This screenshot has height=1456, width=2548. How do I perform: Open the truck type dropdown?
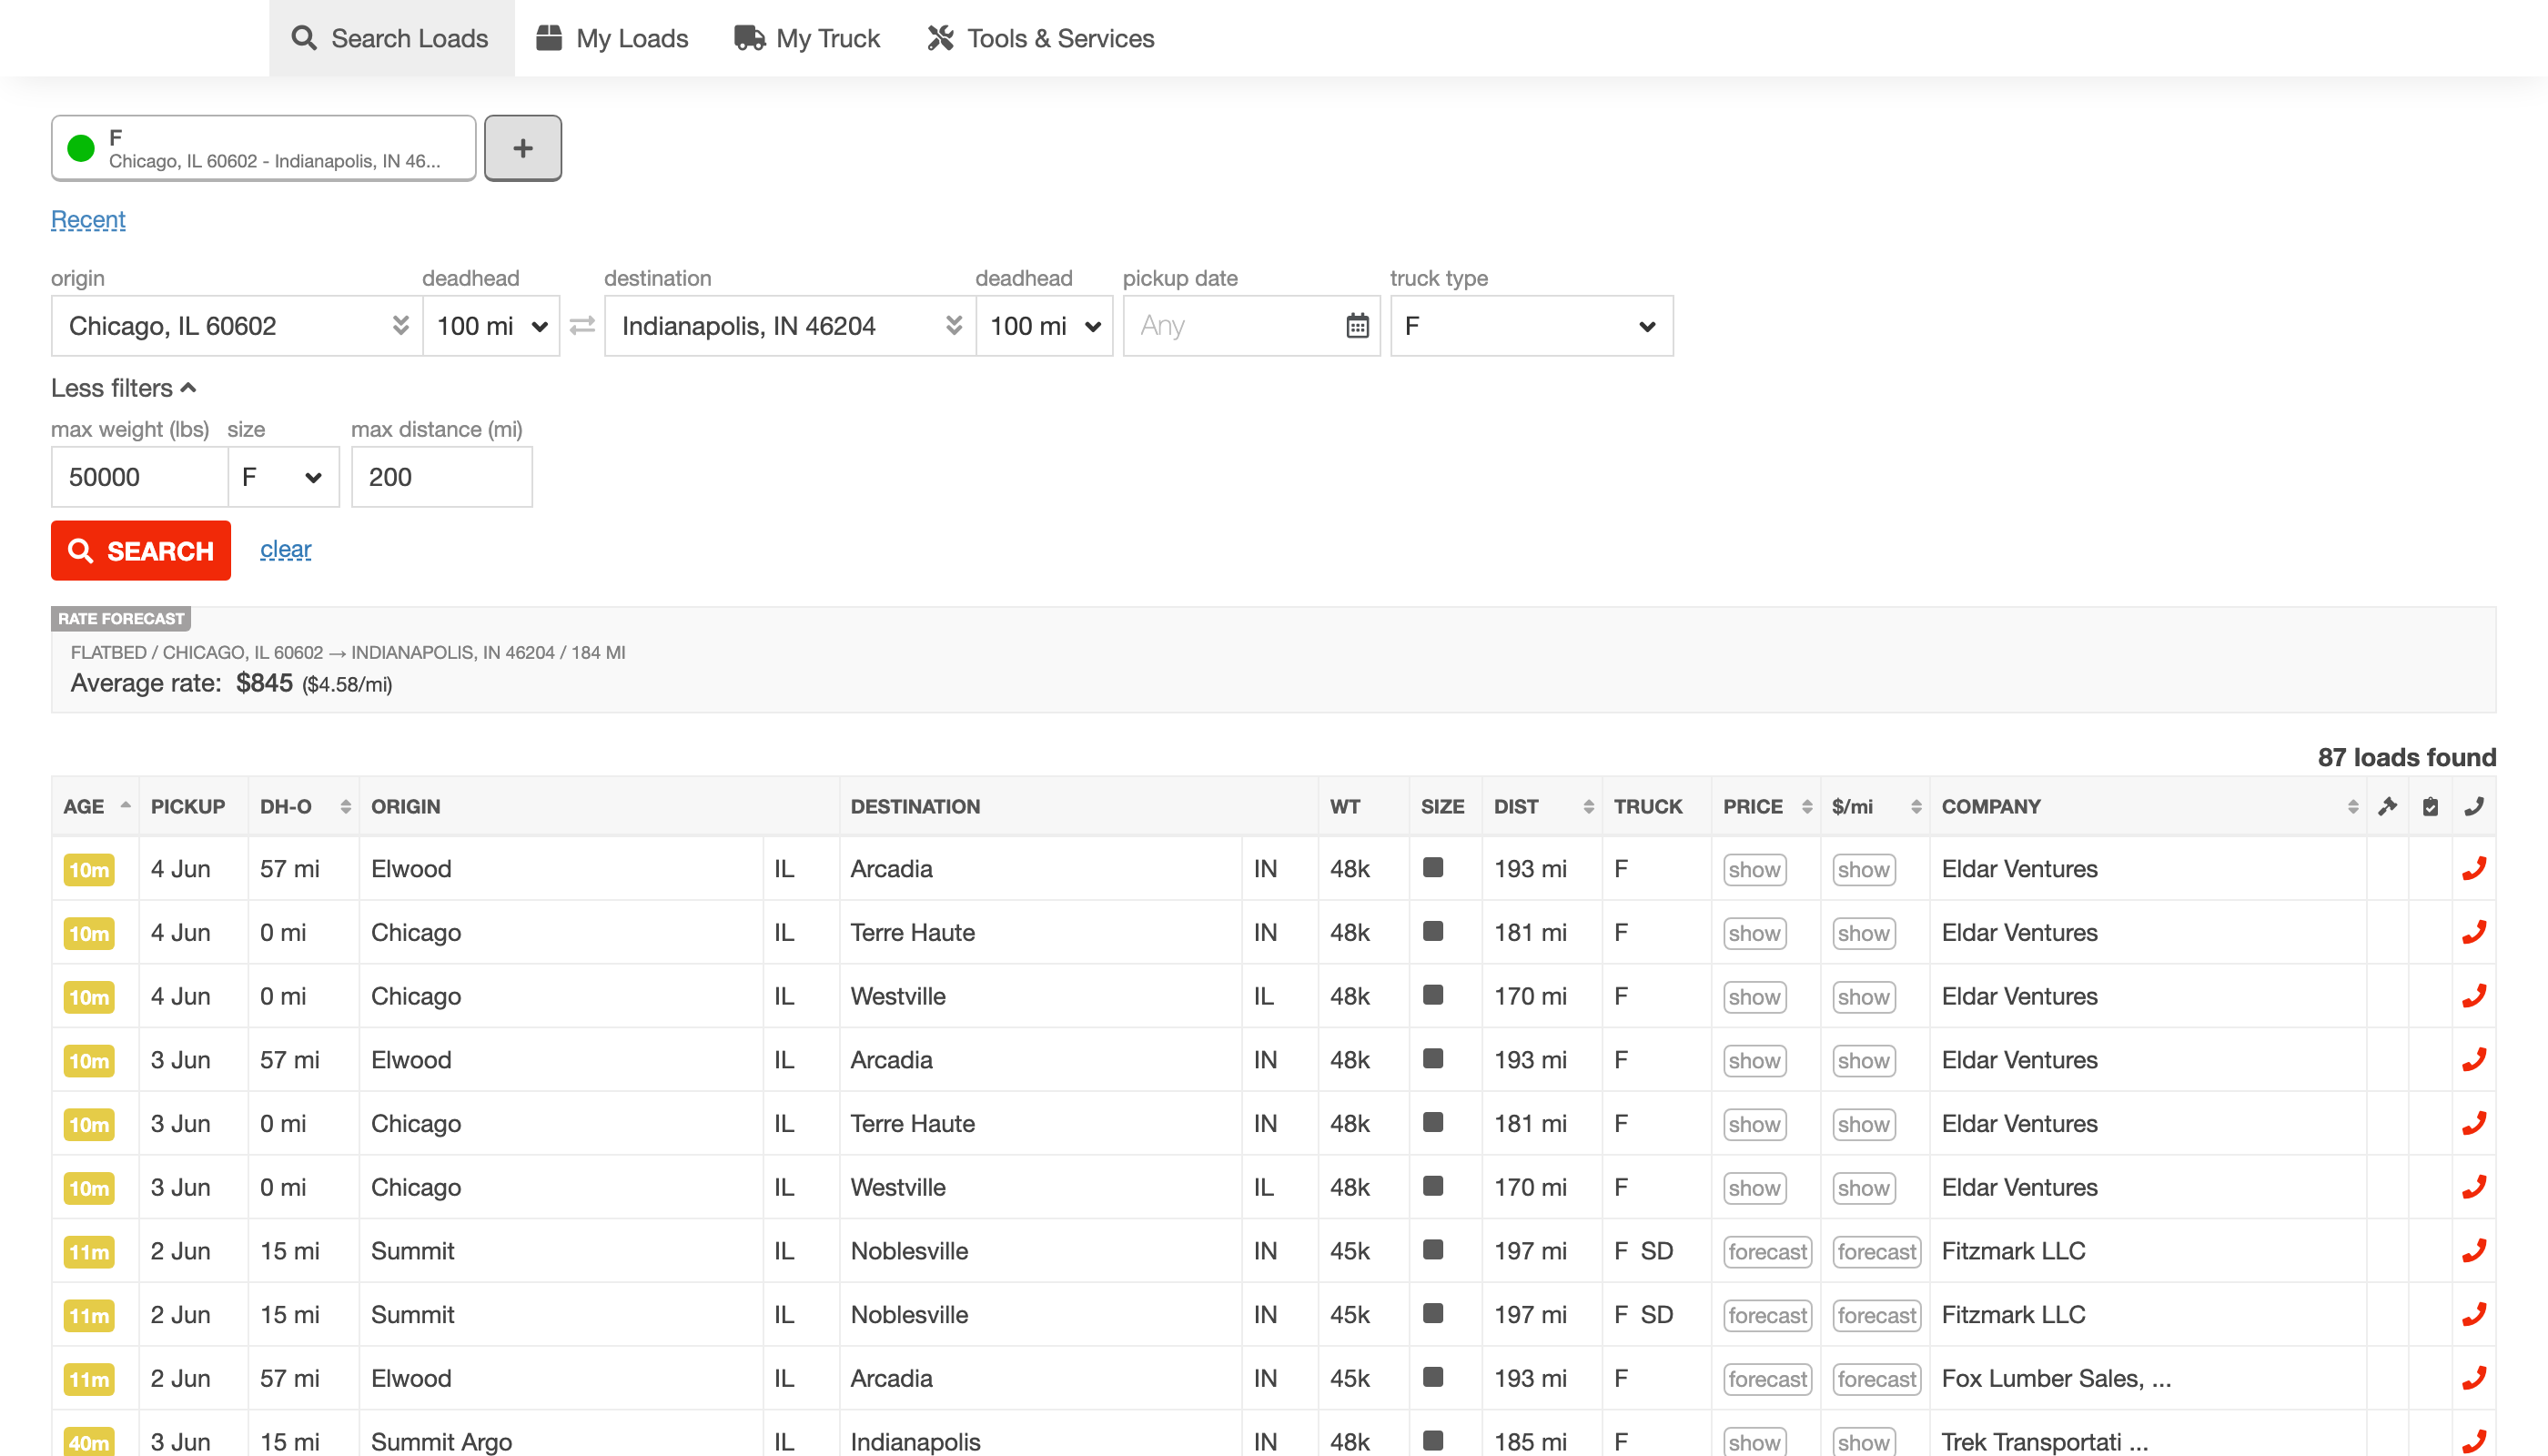tap(1531, 326)
